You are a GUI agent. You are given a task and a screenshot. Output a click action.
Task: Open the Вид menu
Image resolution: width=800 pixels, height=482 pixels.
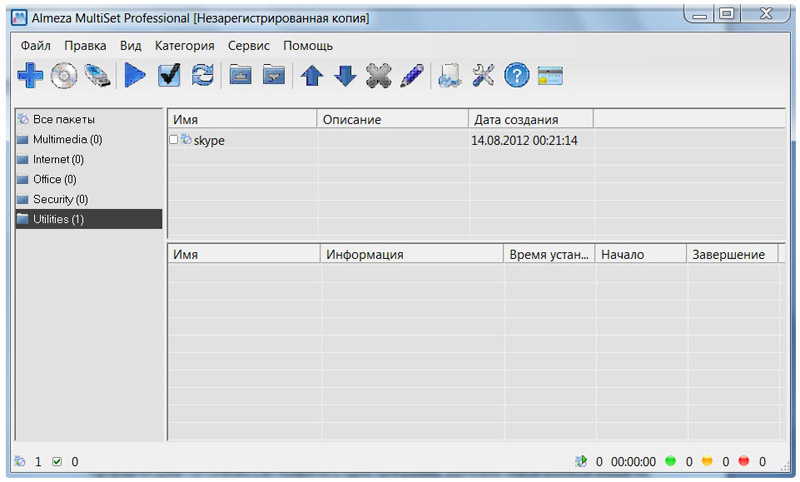131,45
